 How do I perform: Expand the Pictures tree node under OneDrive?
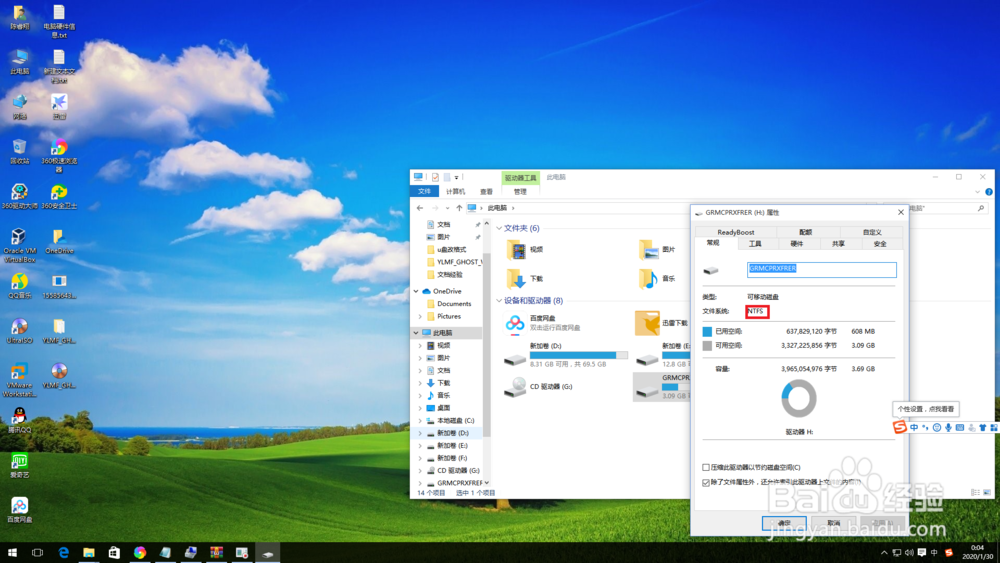pos(420,316)
